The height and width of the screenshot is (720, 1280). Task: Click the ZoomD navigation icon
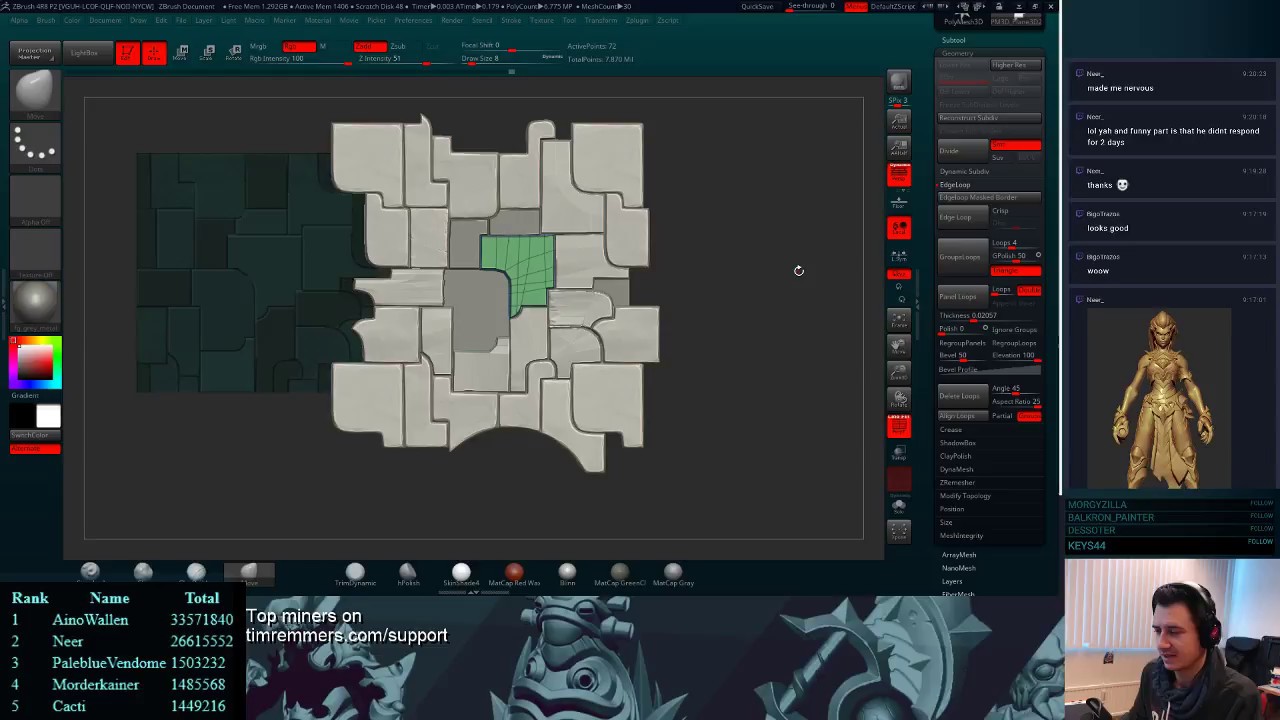pyautogui.click(x=899, y=372)
